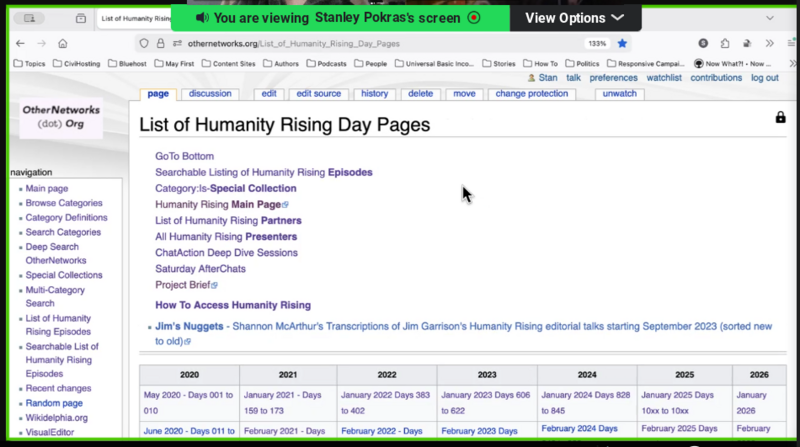800x447 pixels.
Task: Switch to the discussion tab
Action: pyautogui.click(x=210, y=94)
